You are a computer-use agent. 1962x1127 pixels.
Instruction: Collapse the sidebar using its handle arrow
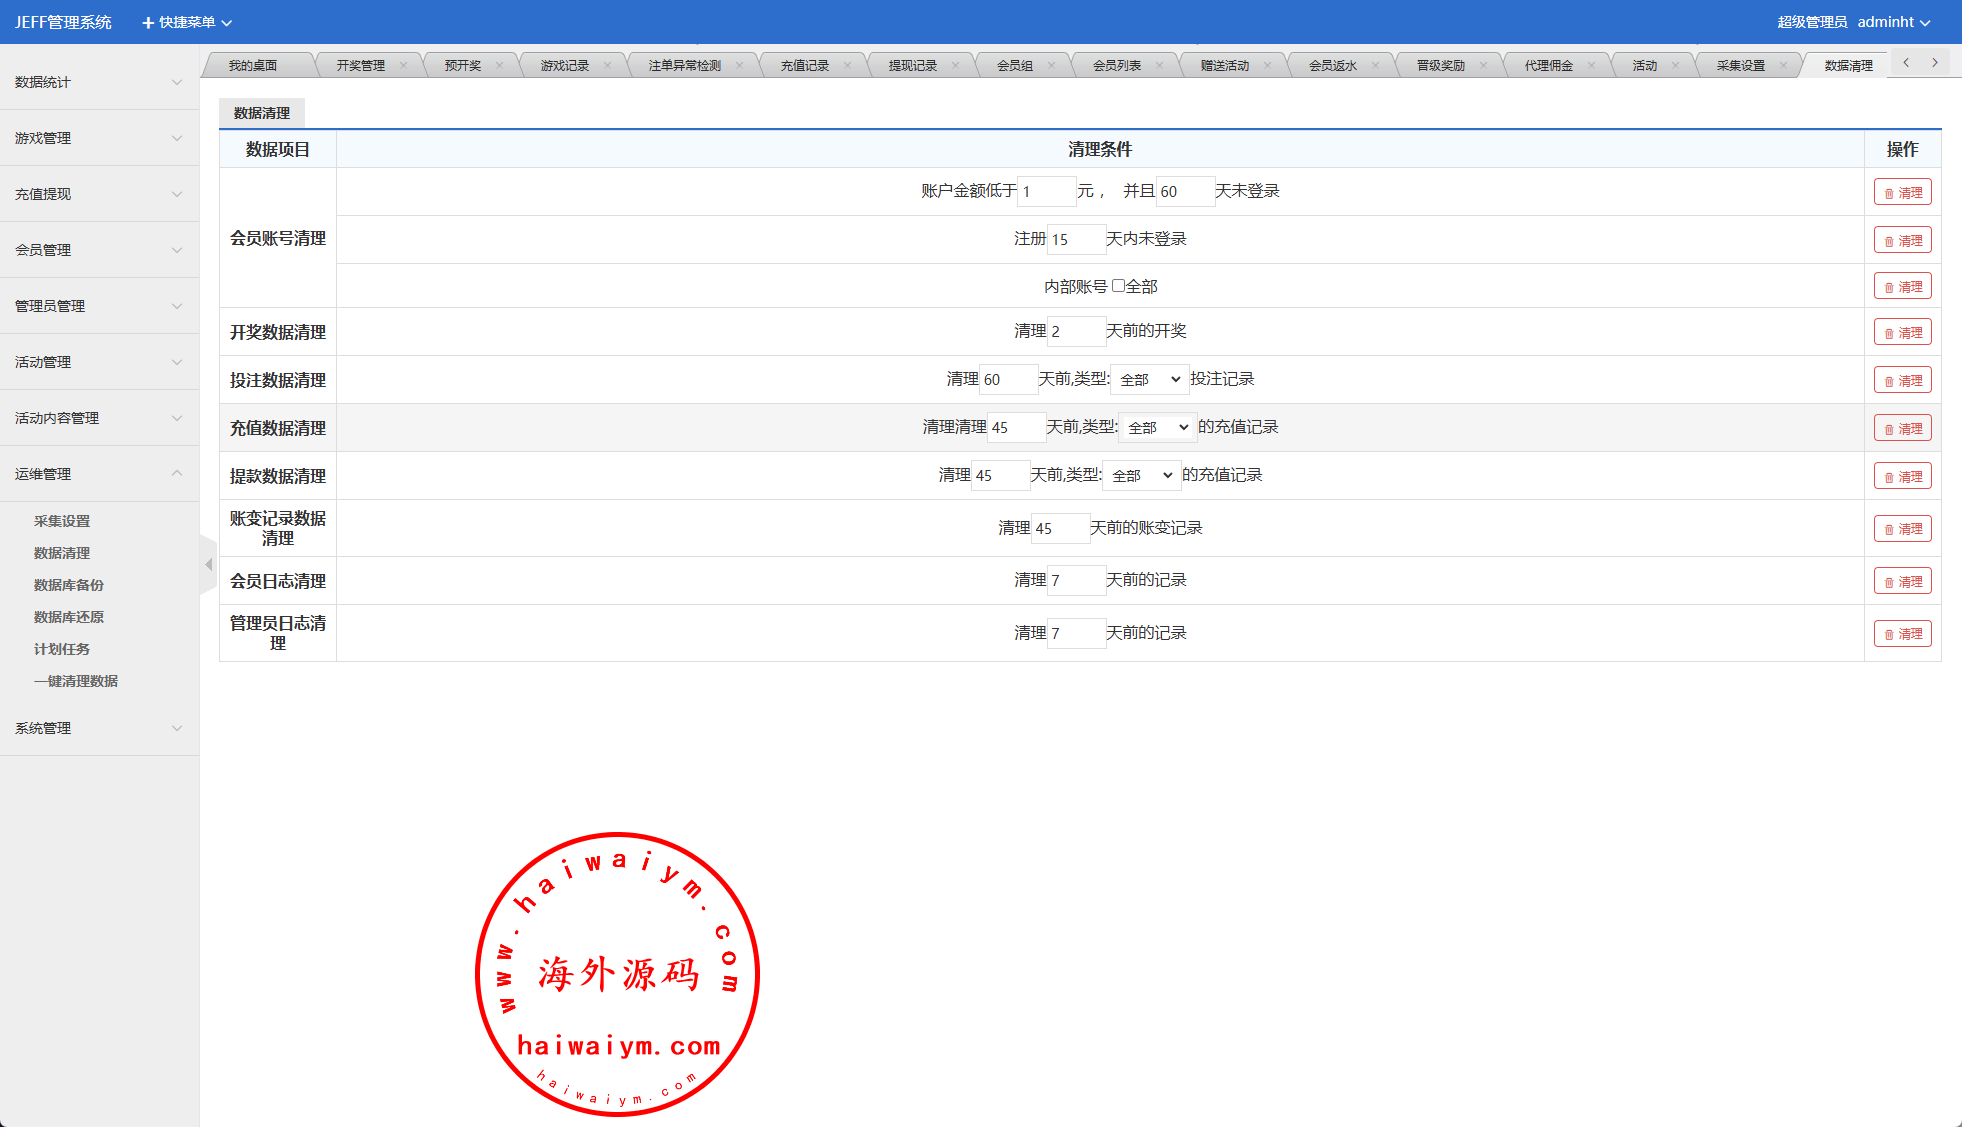coord(208,565)
